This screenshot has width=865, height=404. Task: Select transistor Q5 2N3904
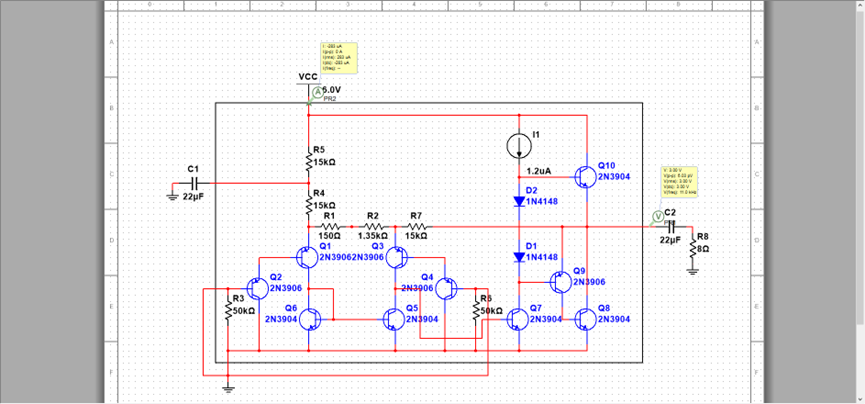click(x=393, y=319)
